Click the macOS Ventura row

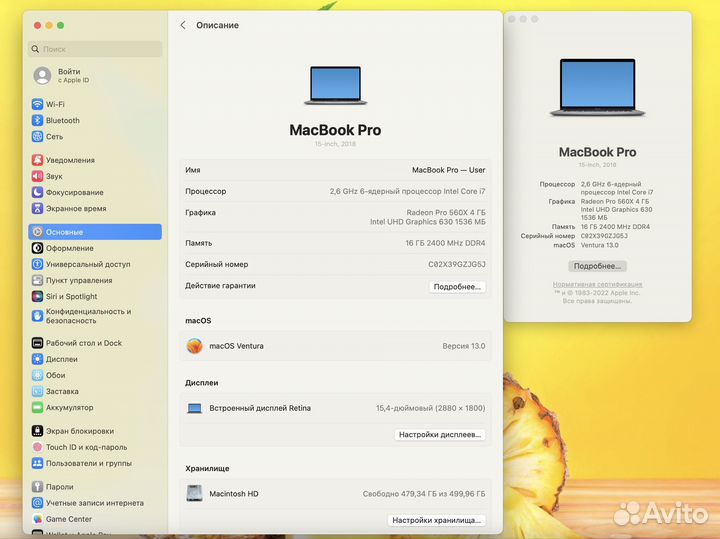335,346
